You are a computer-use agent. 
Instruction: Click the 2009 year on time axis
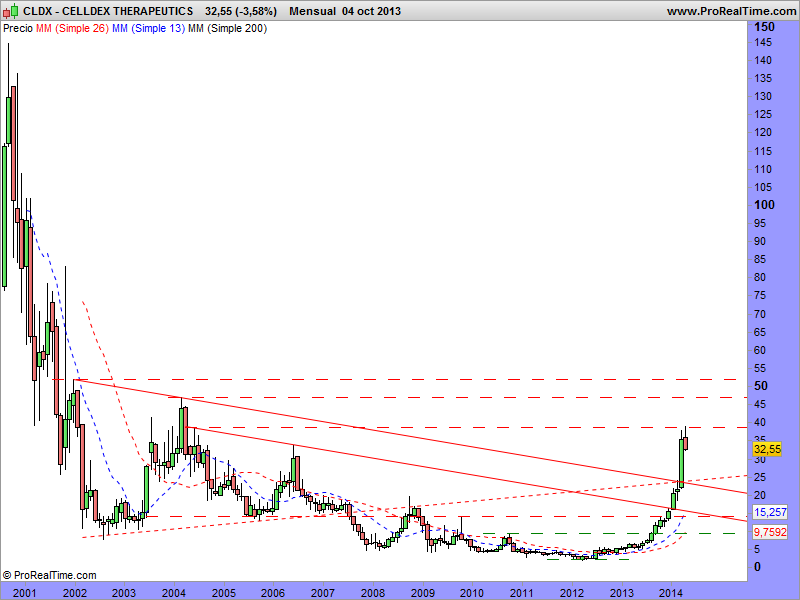tap(422, 593)
